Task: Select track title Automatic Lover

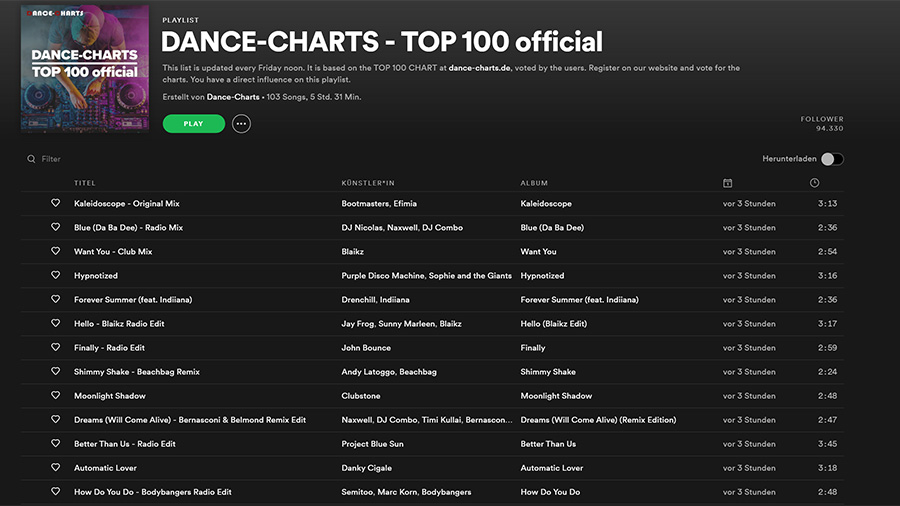Action: pyautogui.click(x=106, y=468)
